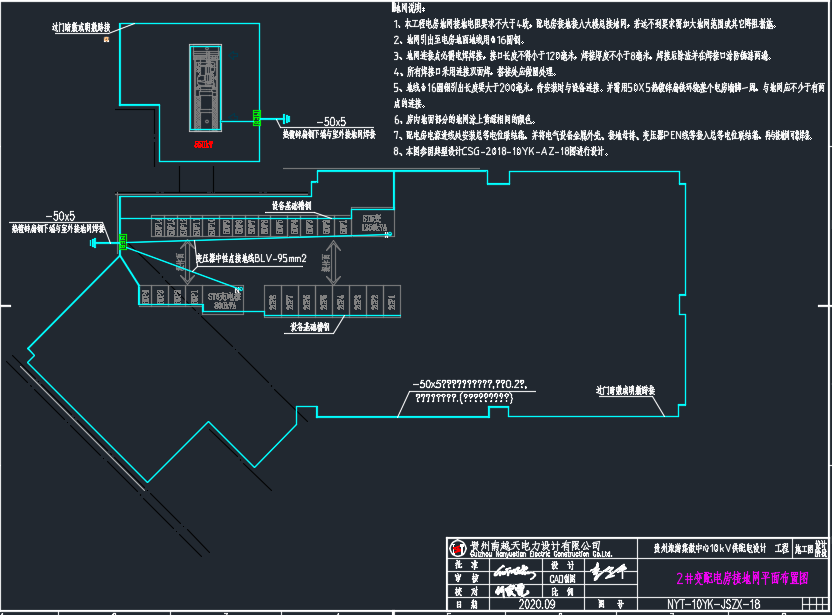Click the English company line Guizhou Nanyuetian Electric Construction
The image size is (832, 615).
coord(541,554)
